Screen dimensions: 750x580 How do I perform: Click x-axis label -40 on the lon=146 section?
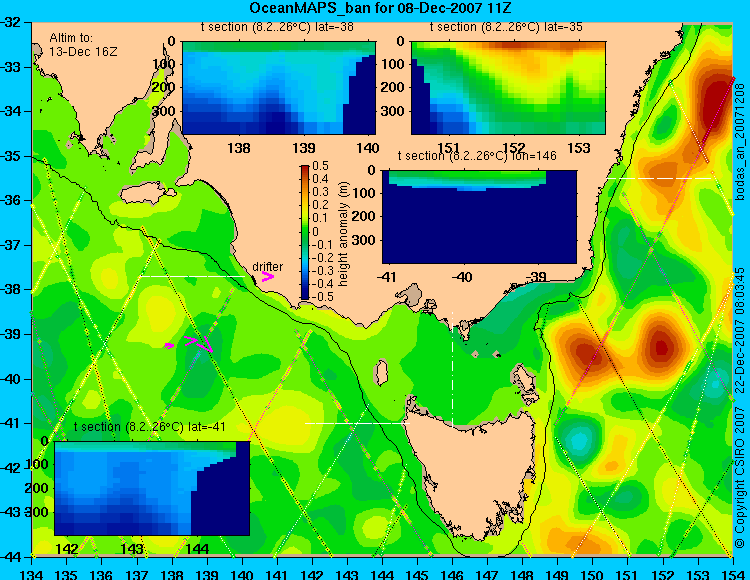pyautogui.click(x=463, y=276)
